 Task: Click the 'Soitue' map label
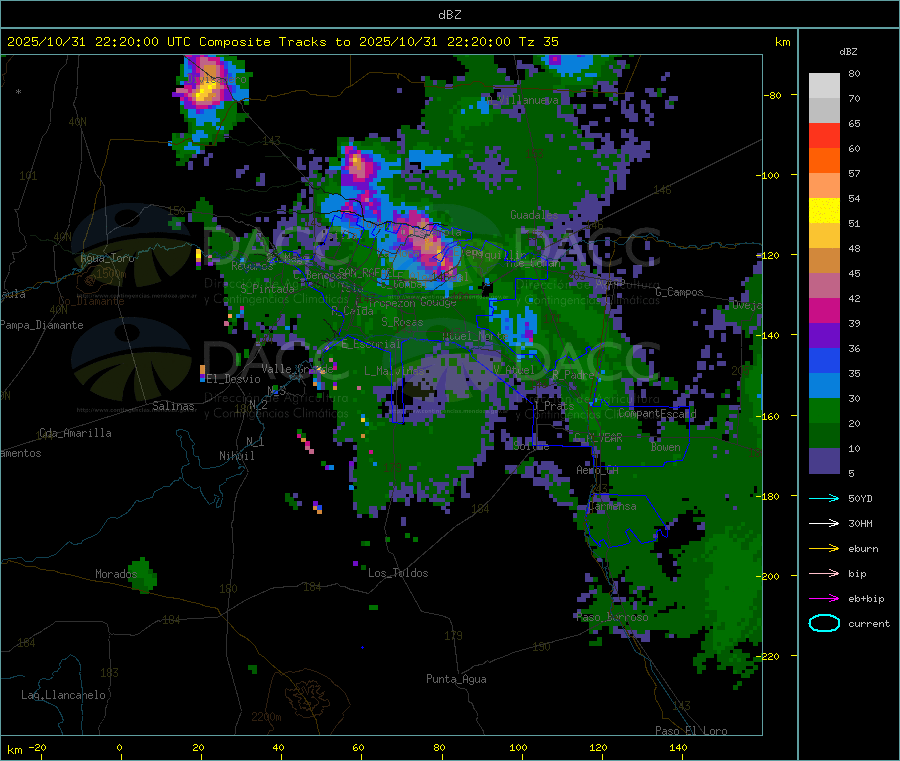pyautogui.click(x=531, y=446)
